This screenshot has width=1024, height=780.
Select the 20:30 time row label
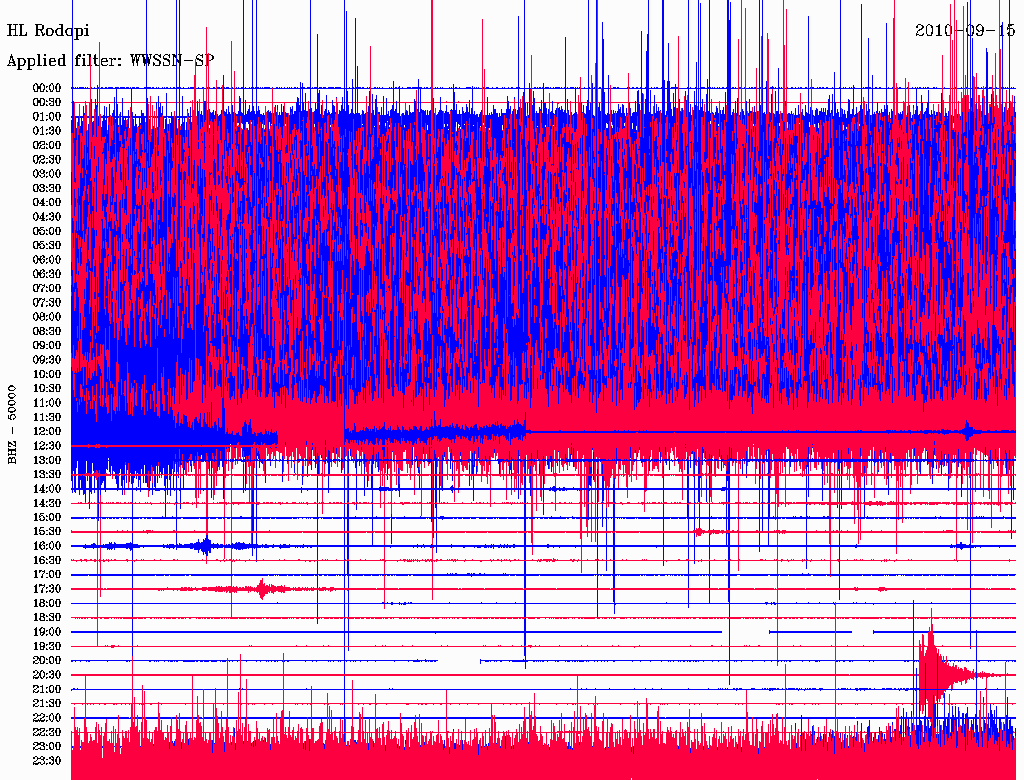pyautogui.click(x=47, y=675)
